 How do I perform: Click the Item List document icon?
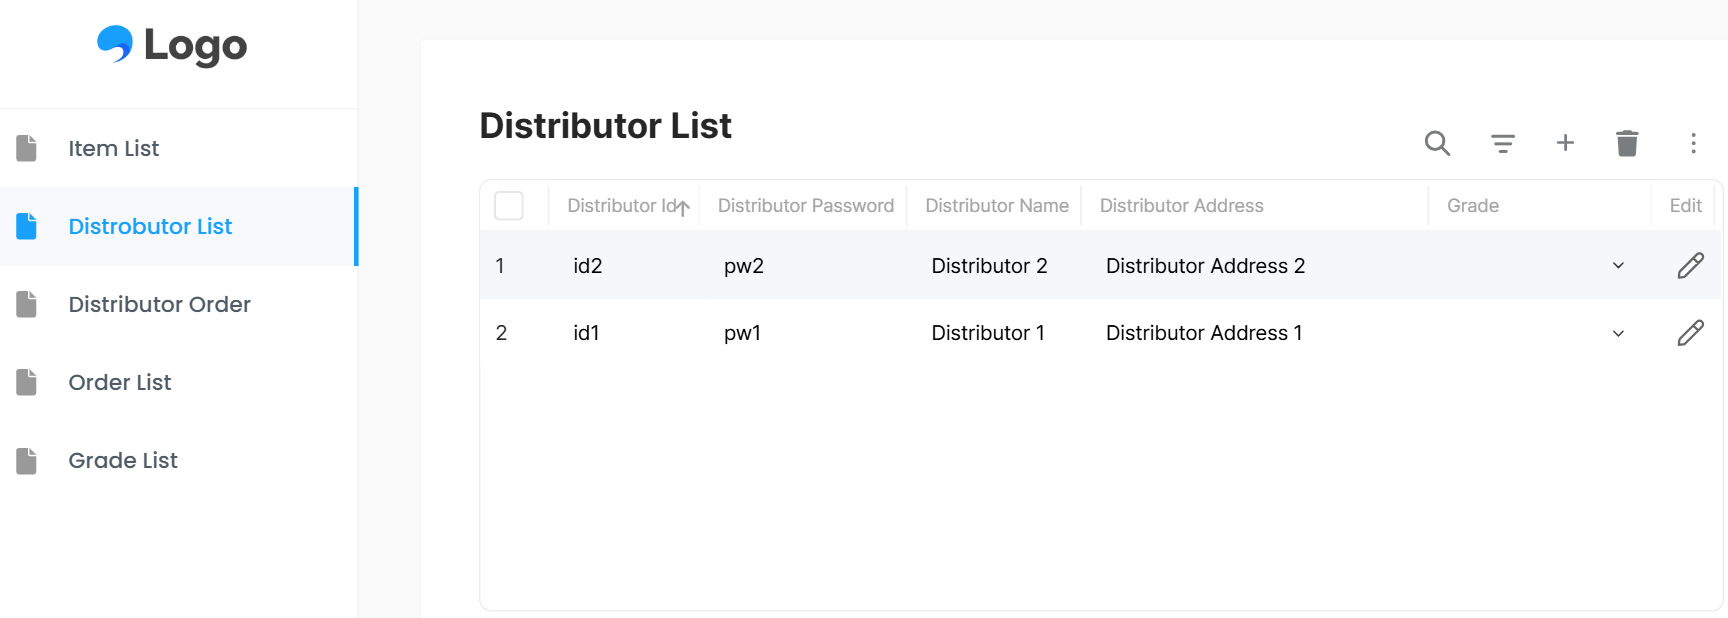point(27,148)
